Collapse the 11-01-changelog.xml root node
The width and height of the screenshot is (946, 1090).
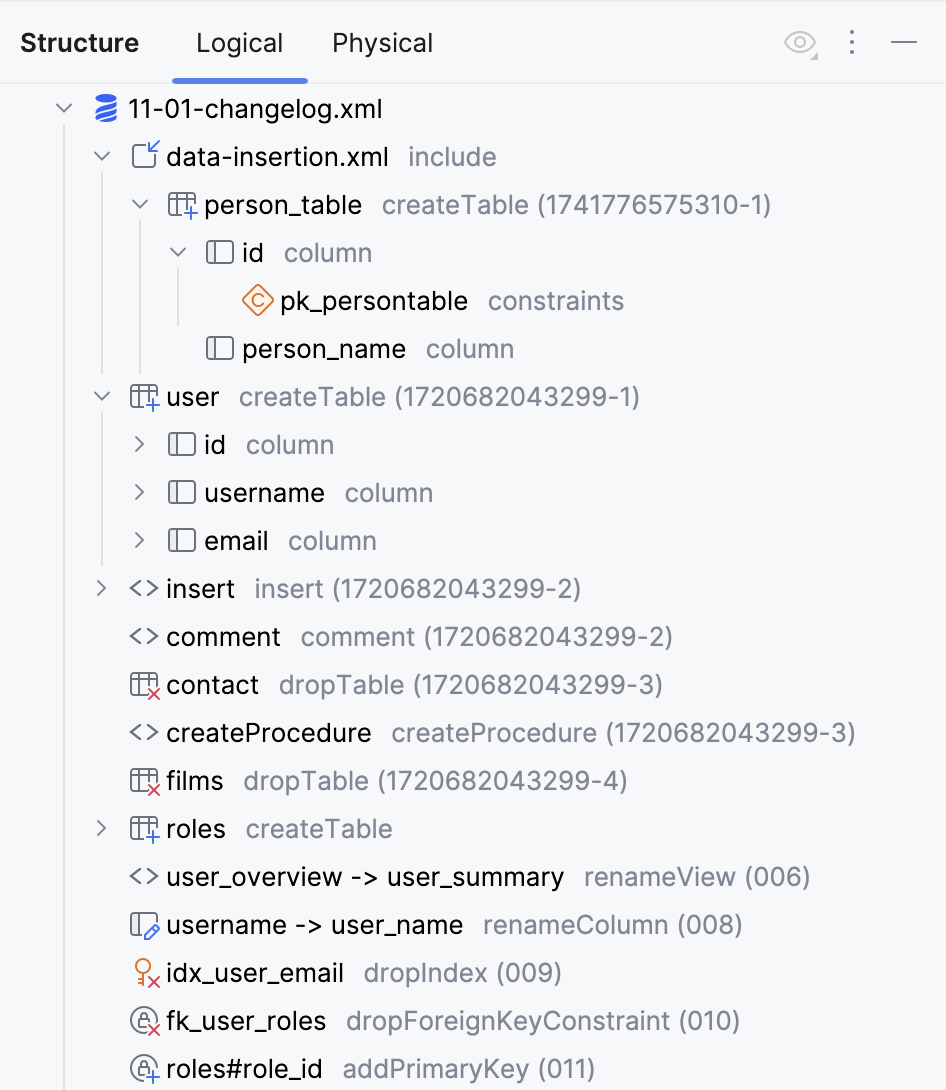pos(64,108)
